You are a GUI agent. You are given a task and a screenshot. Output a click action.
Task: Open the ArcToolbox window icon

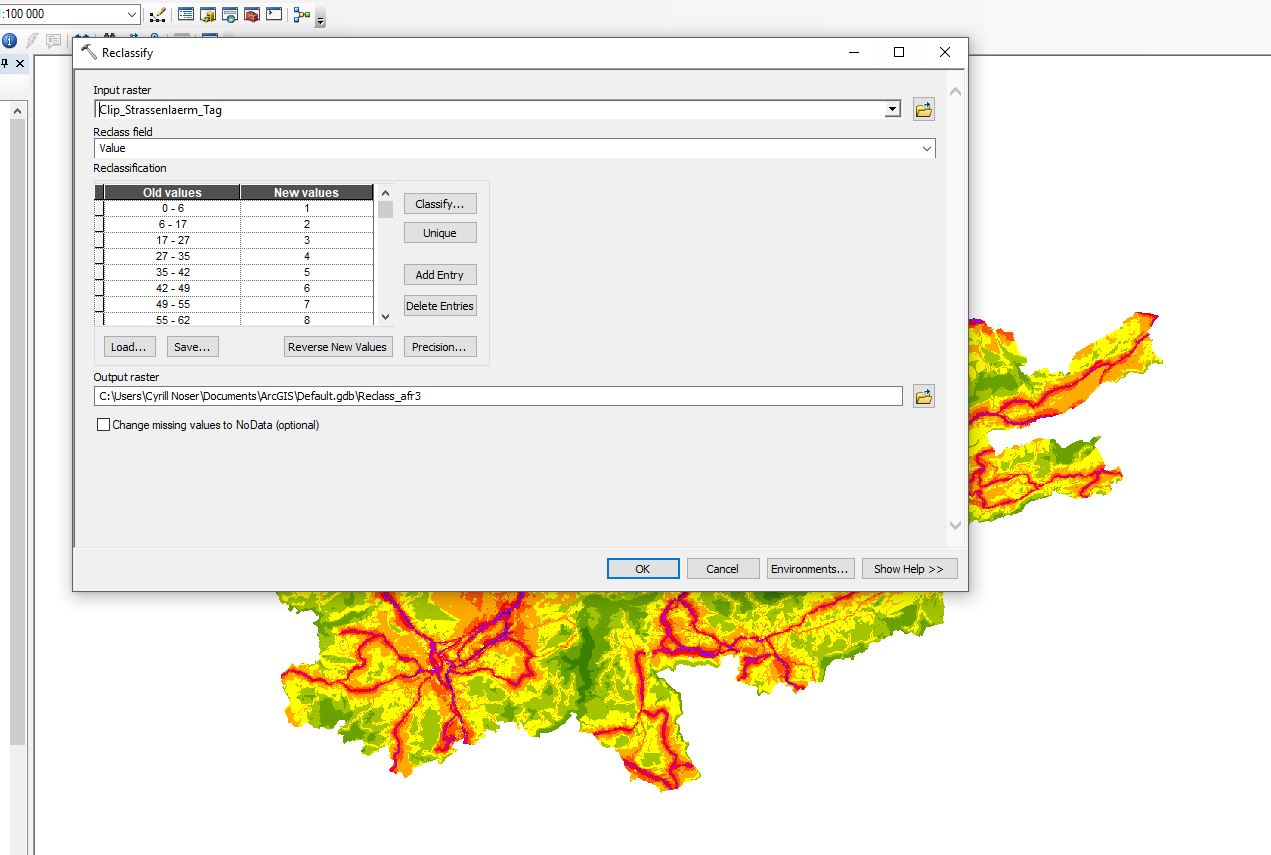pos(252,15)
